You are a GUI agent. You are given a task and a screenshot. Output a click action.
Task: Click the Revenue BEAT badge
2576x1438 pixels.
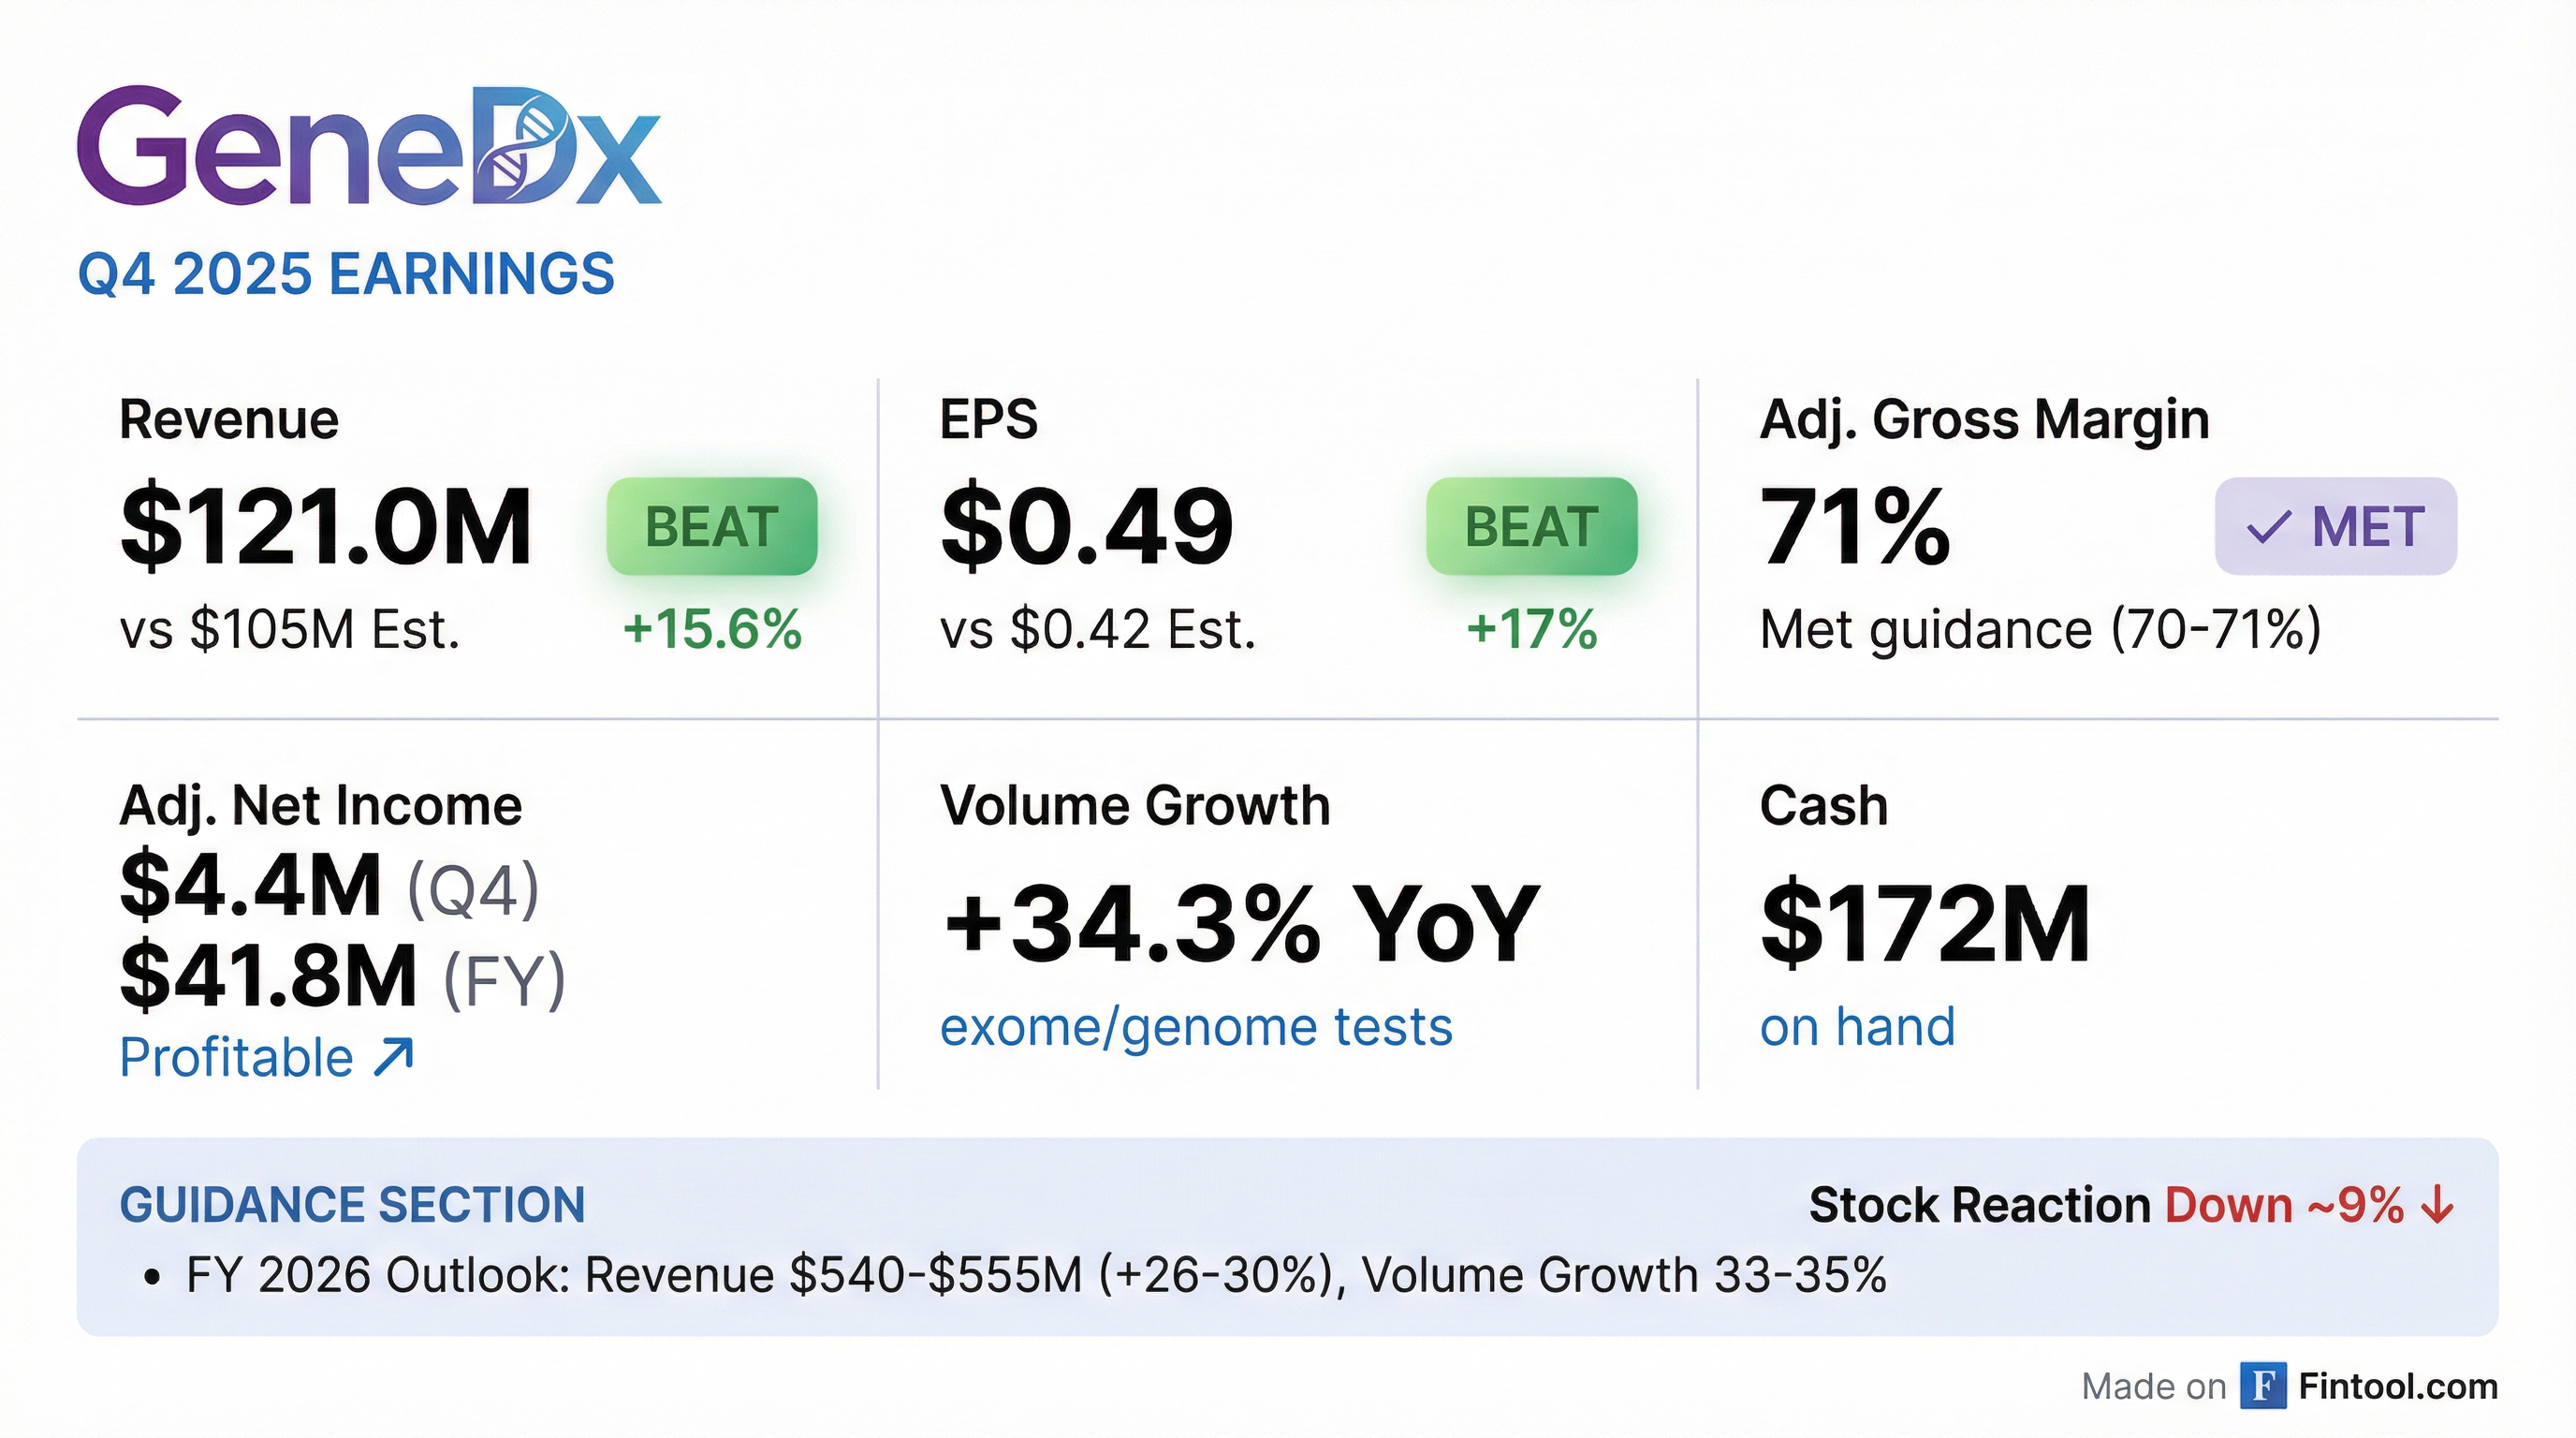711,526
